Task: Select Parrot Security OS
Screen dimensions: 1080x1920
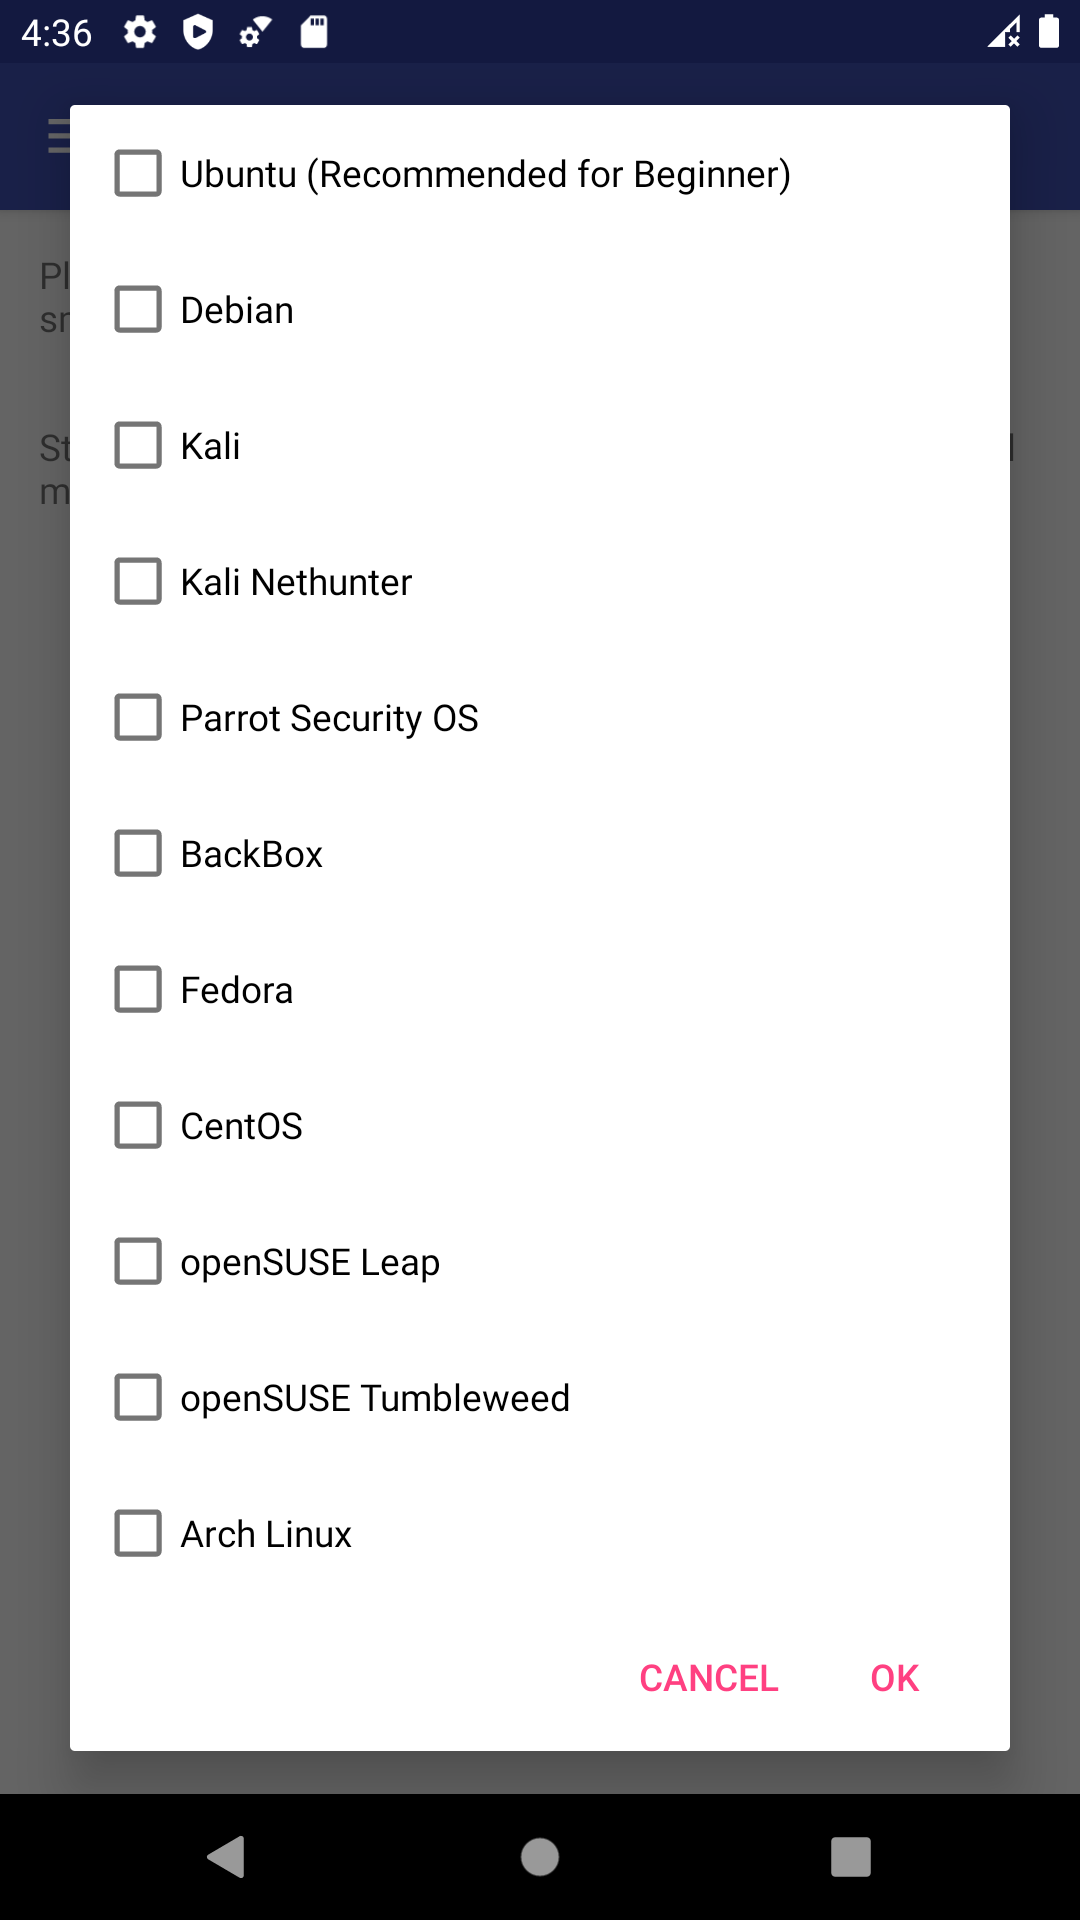Action: [x=139, y=717]
